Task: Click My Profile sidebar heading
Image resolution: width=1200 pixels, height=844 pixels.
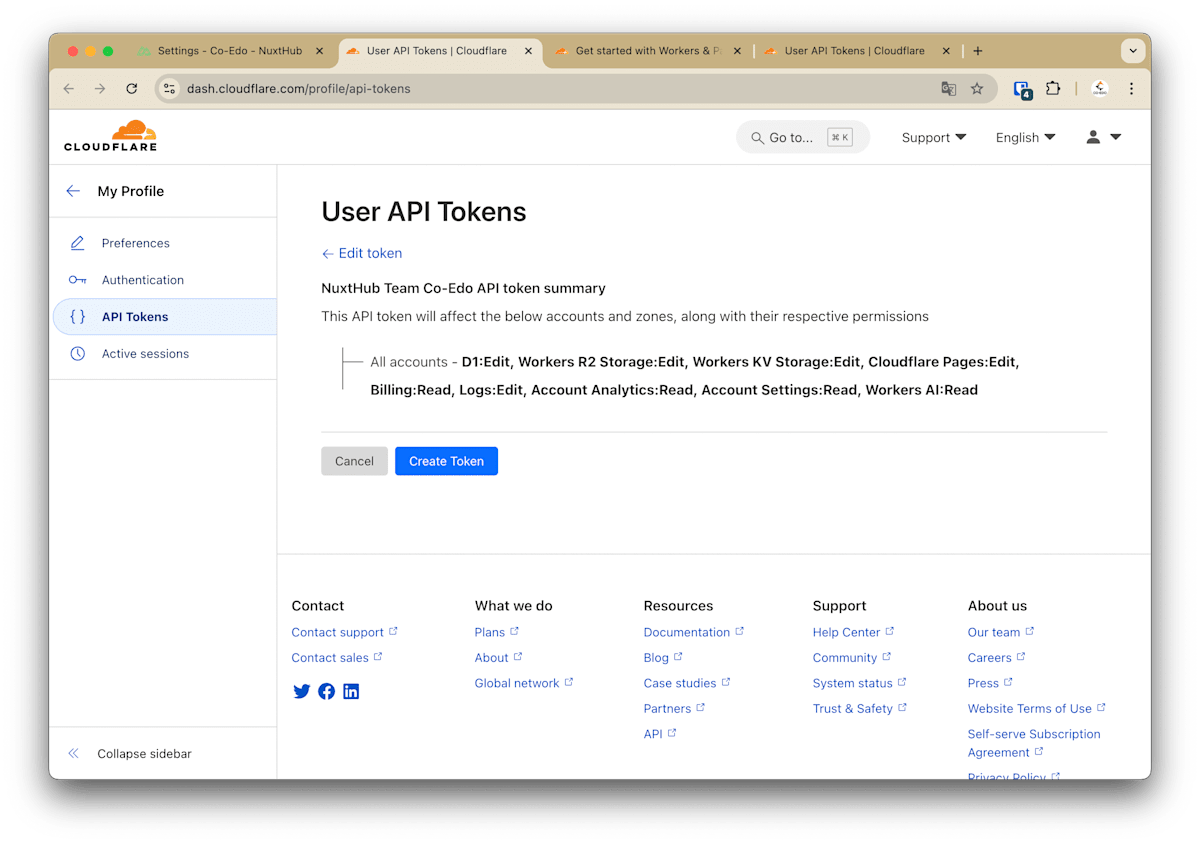Action: tap(131, 191)
